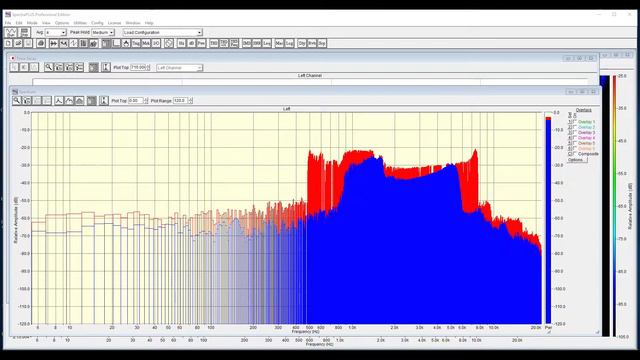Click the Dly toolbar icon

tap(302, 43)
